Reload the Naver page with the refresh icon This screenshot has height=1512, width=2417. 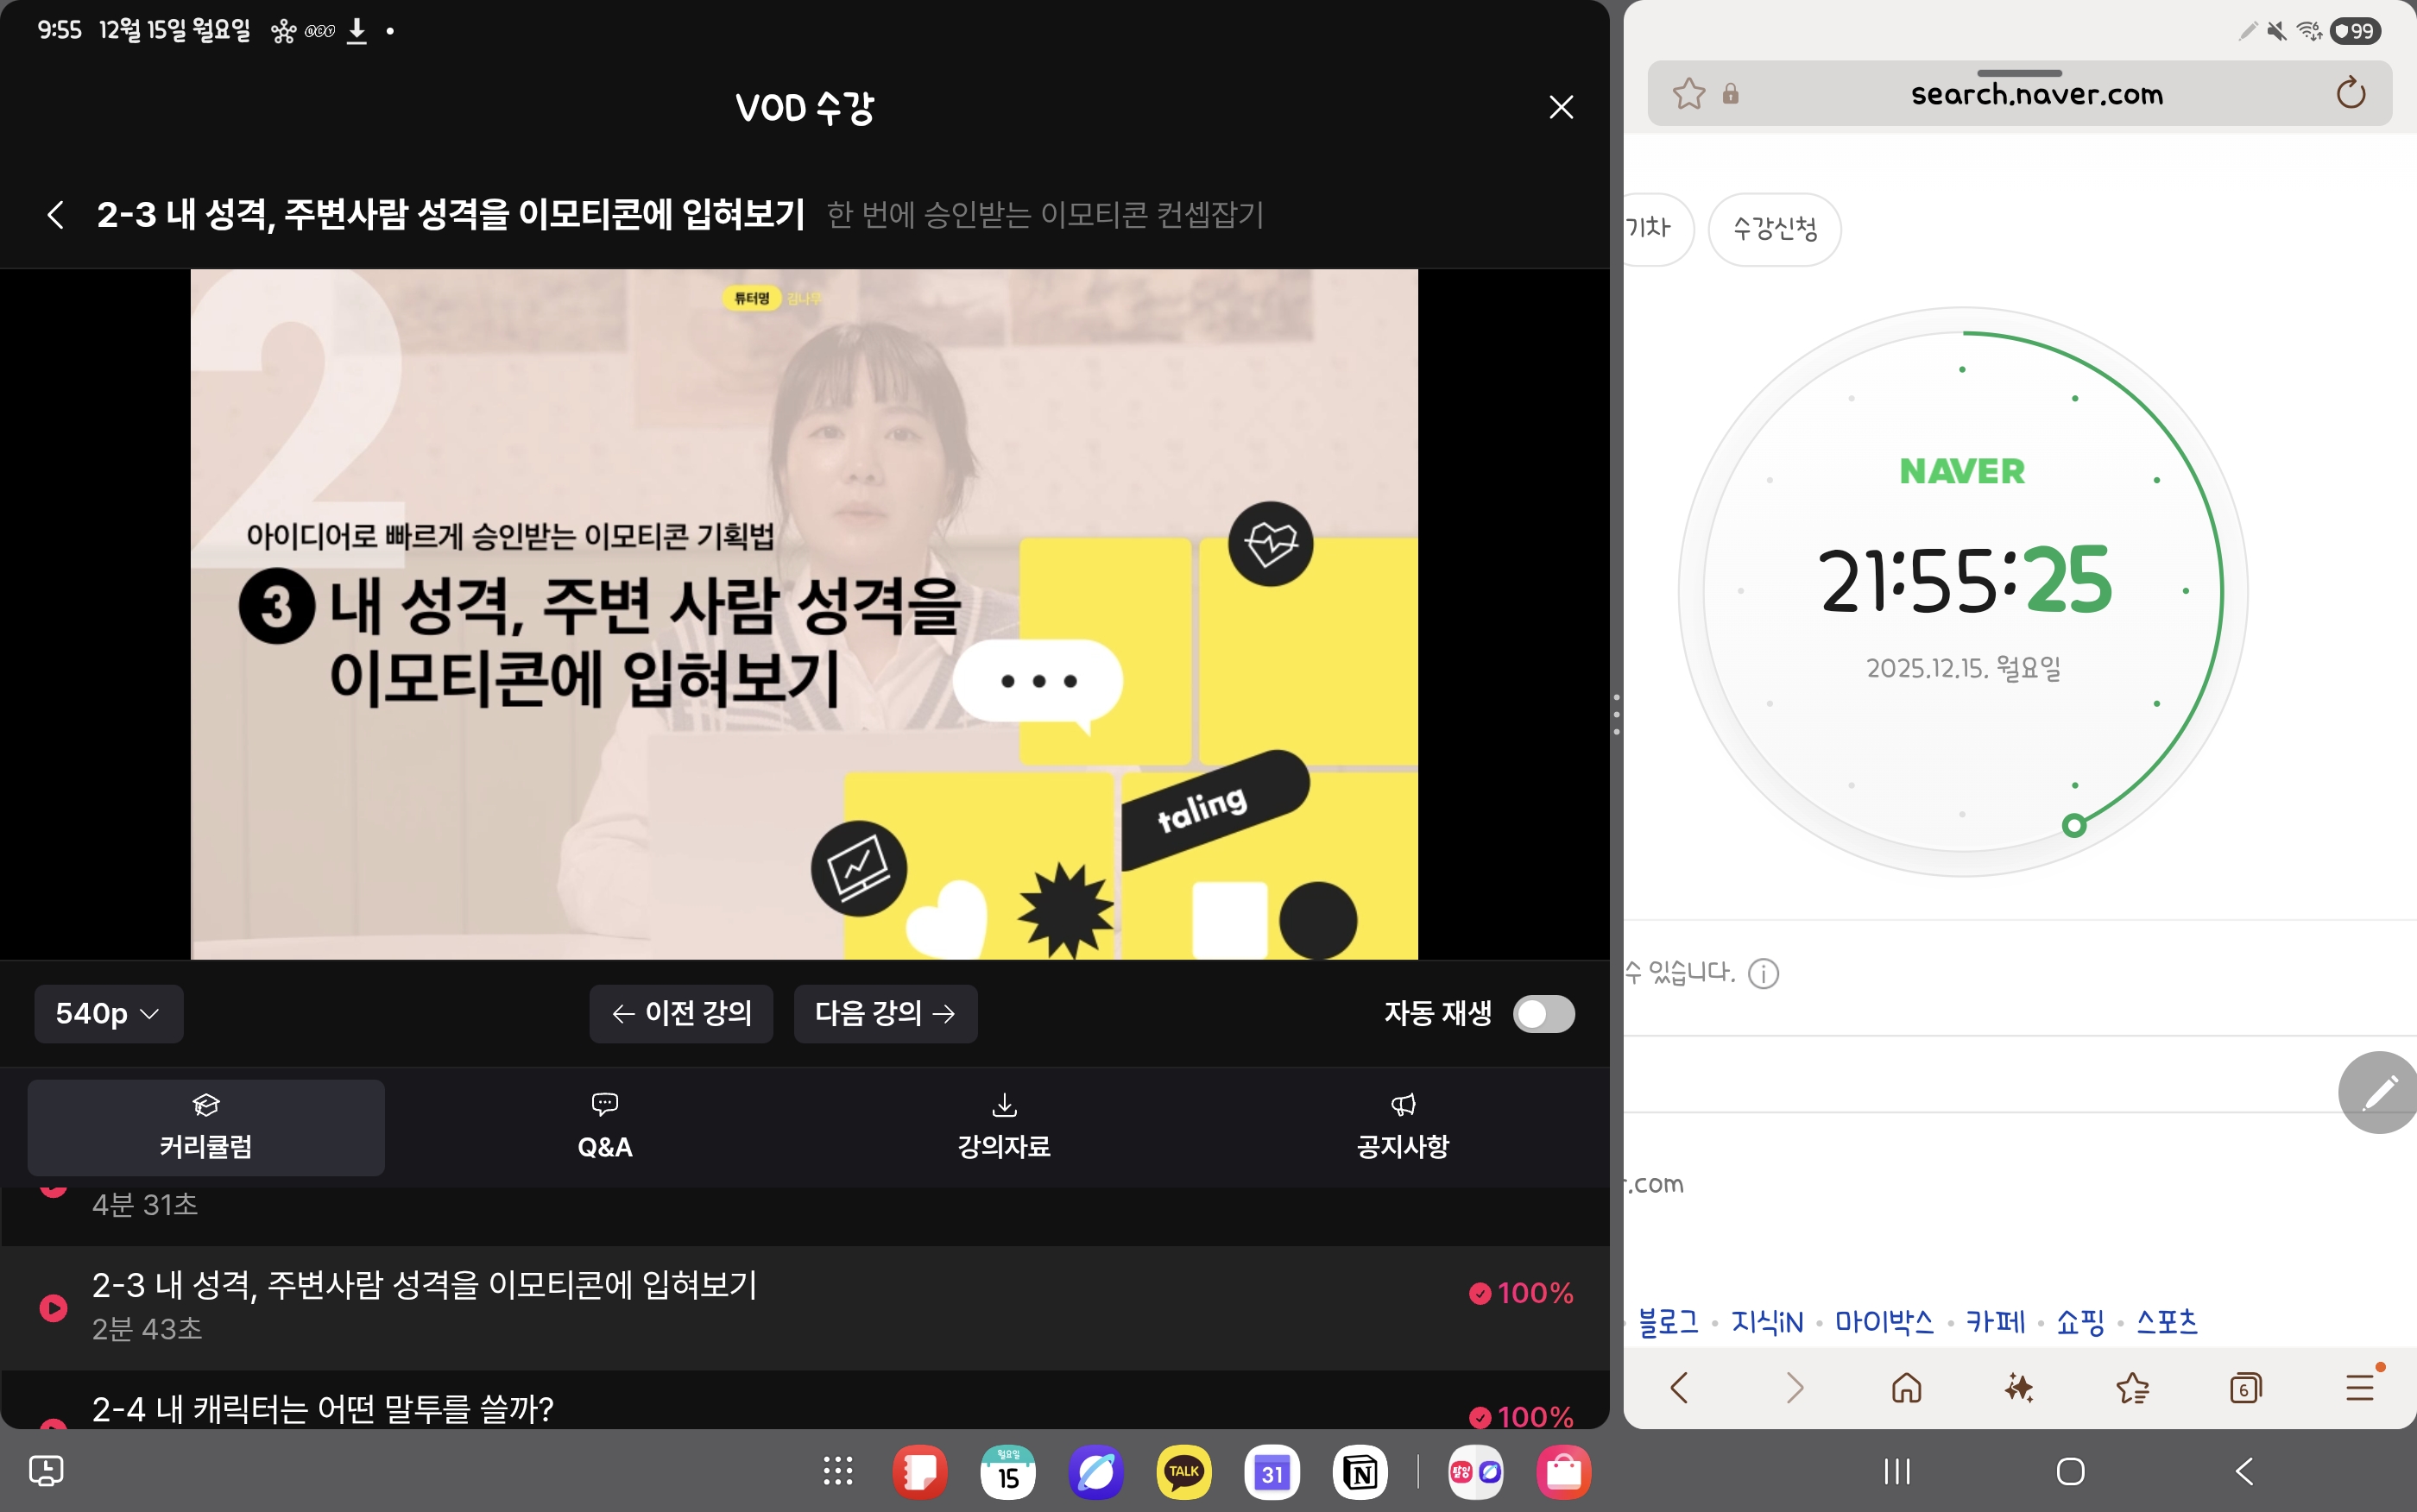[2350, 94]
